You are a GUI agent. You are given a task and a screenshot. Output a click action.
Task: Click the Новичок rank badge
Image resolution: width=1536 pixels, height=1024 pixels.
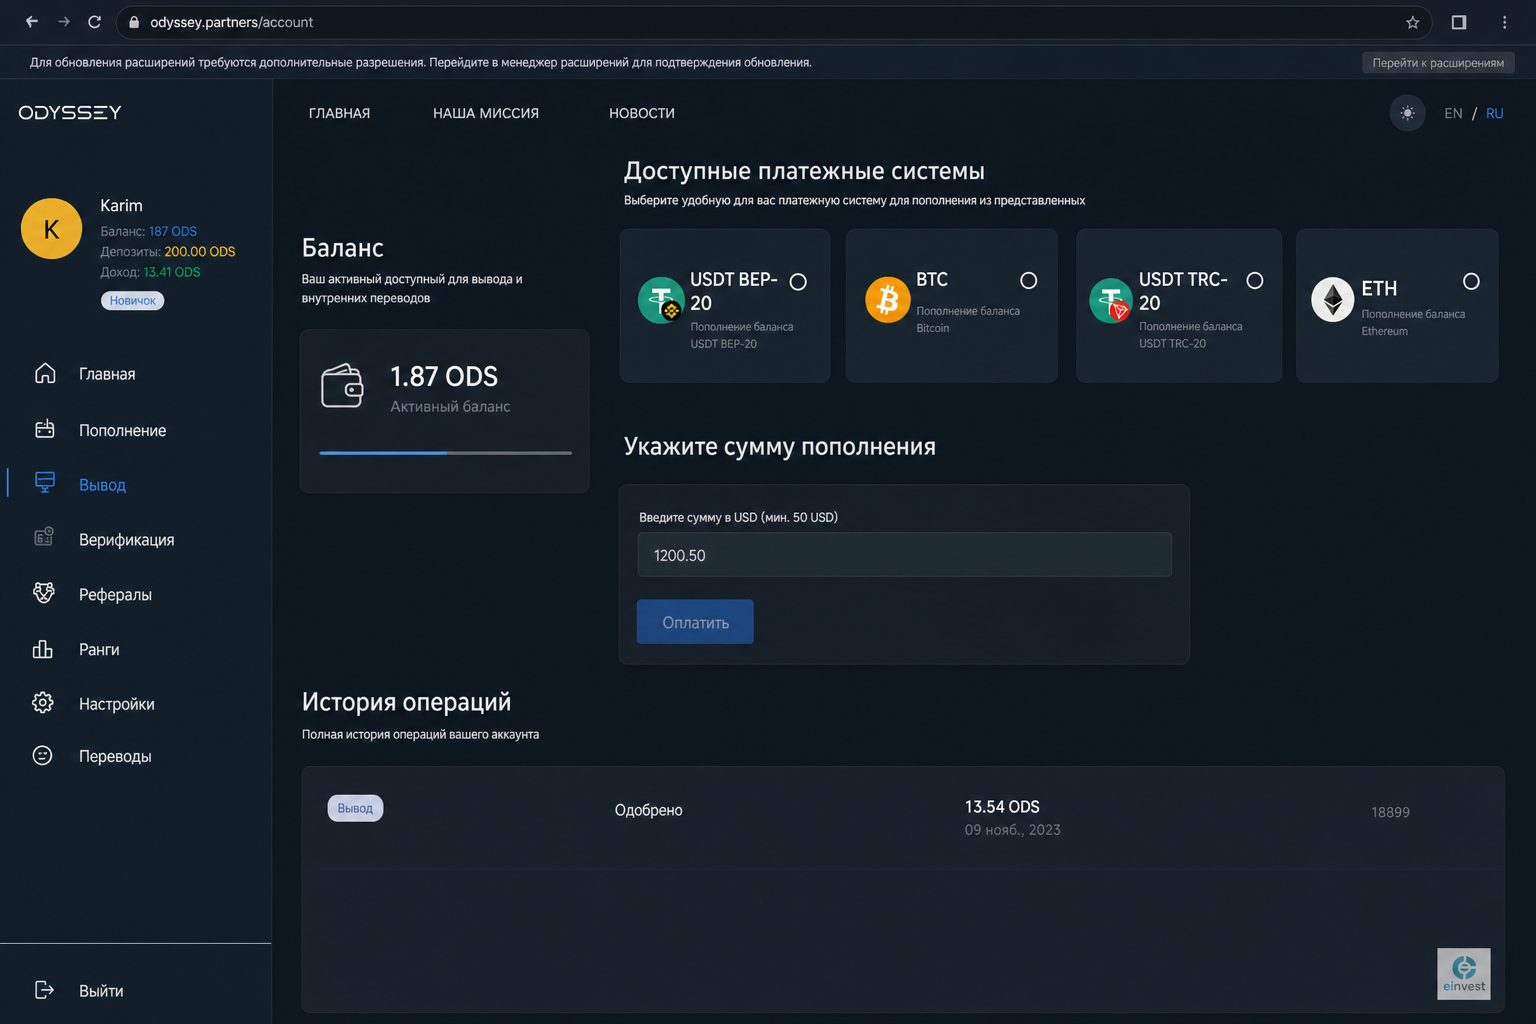132,301
